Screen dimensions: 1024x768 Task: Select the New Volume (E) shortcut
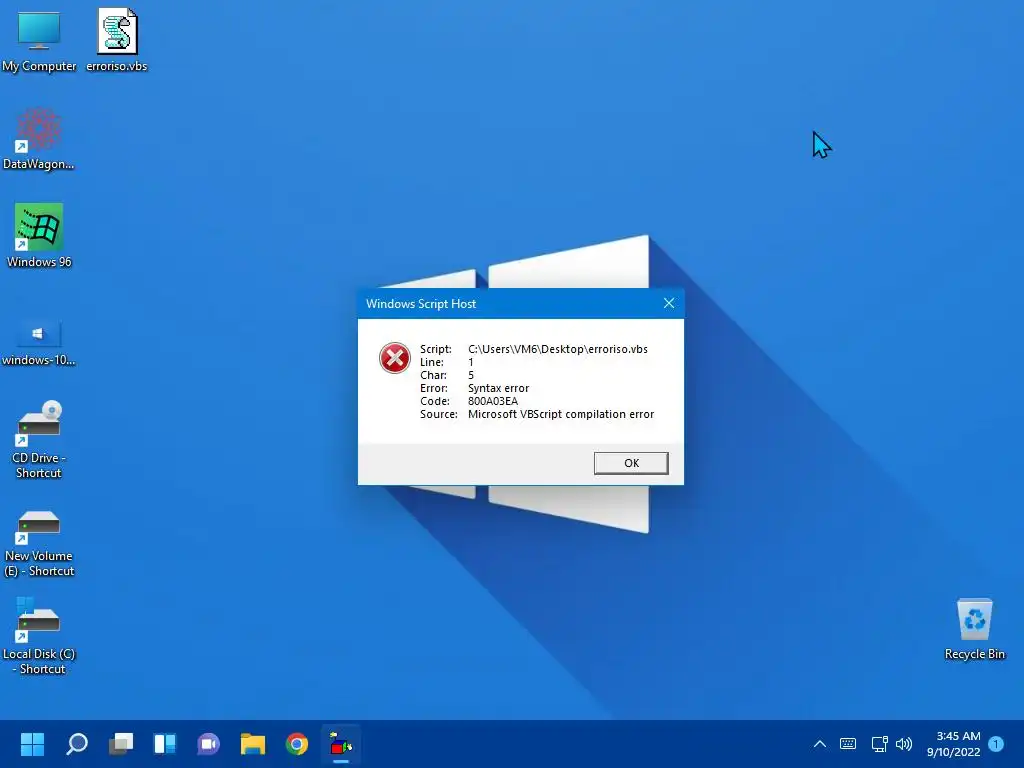(x=39, y=543)
